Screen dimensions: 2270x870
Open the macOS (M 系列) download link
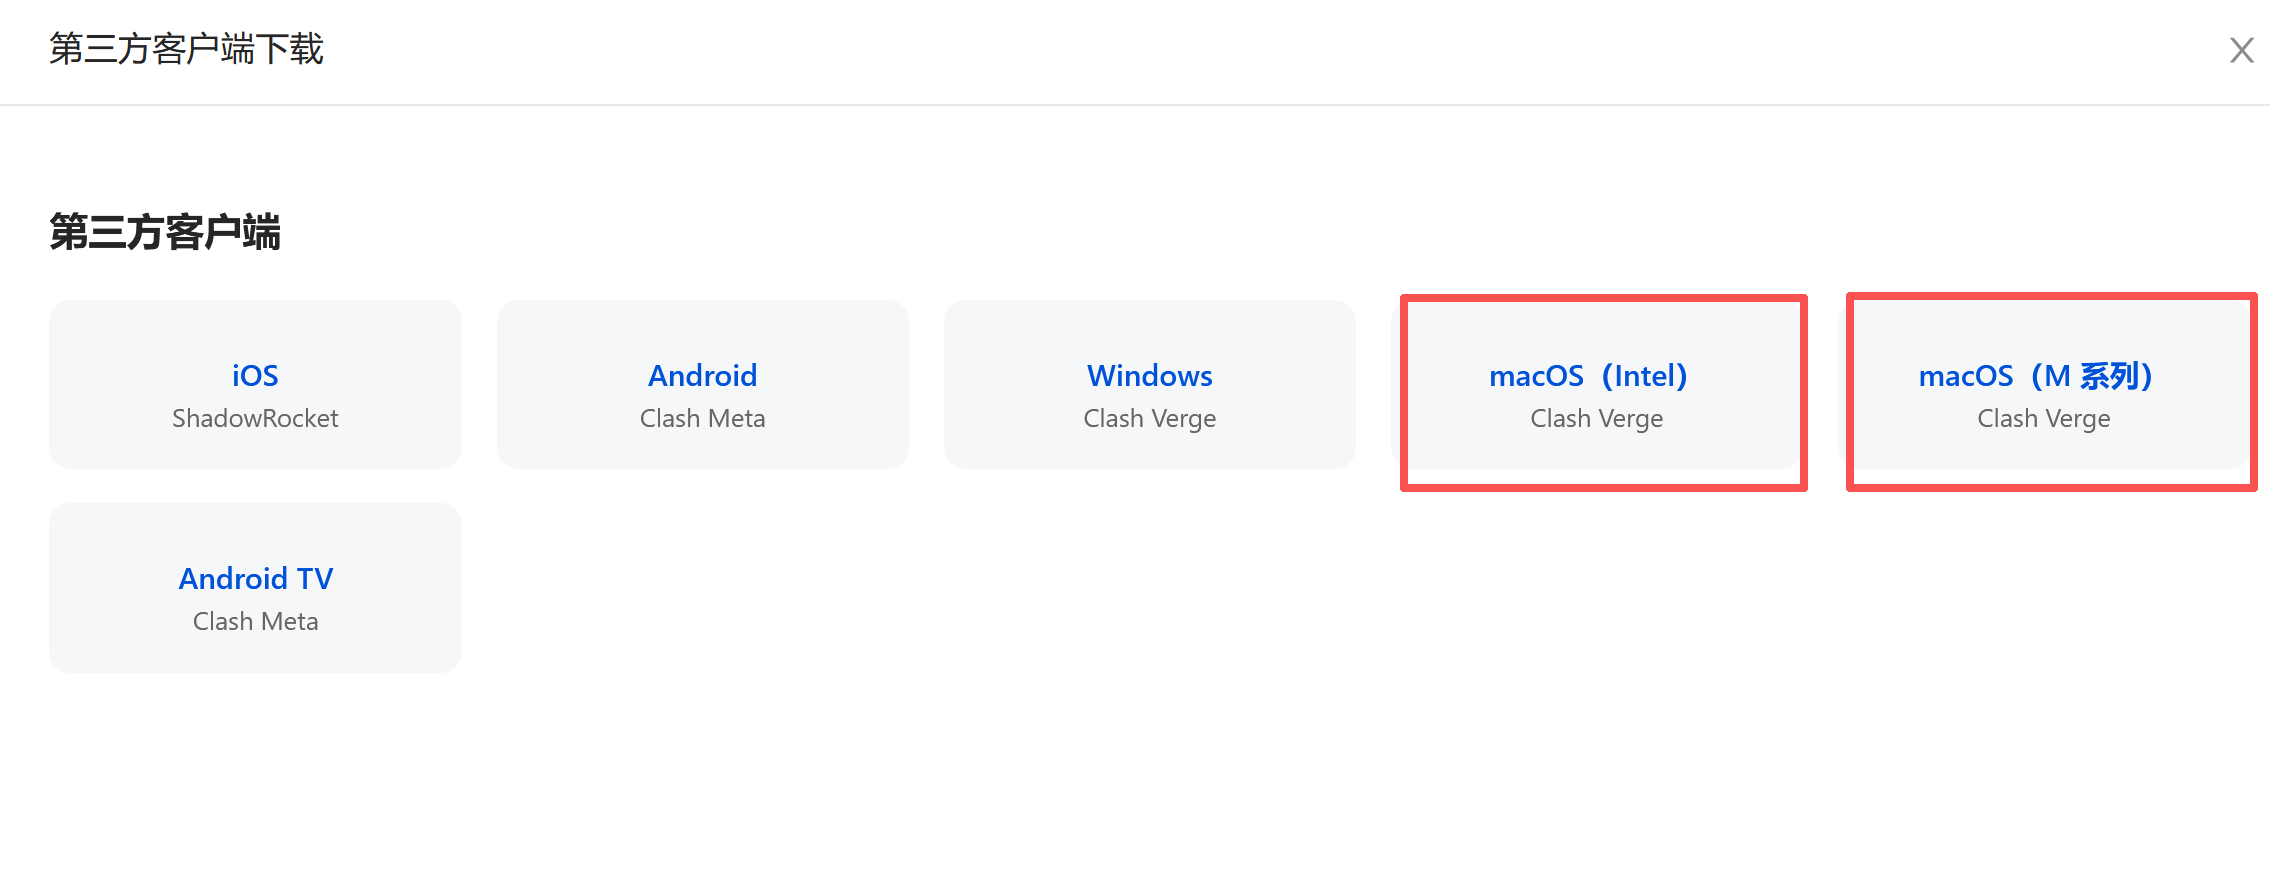pyautogui.click(x=2035, y=375)
